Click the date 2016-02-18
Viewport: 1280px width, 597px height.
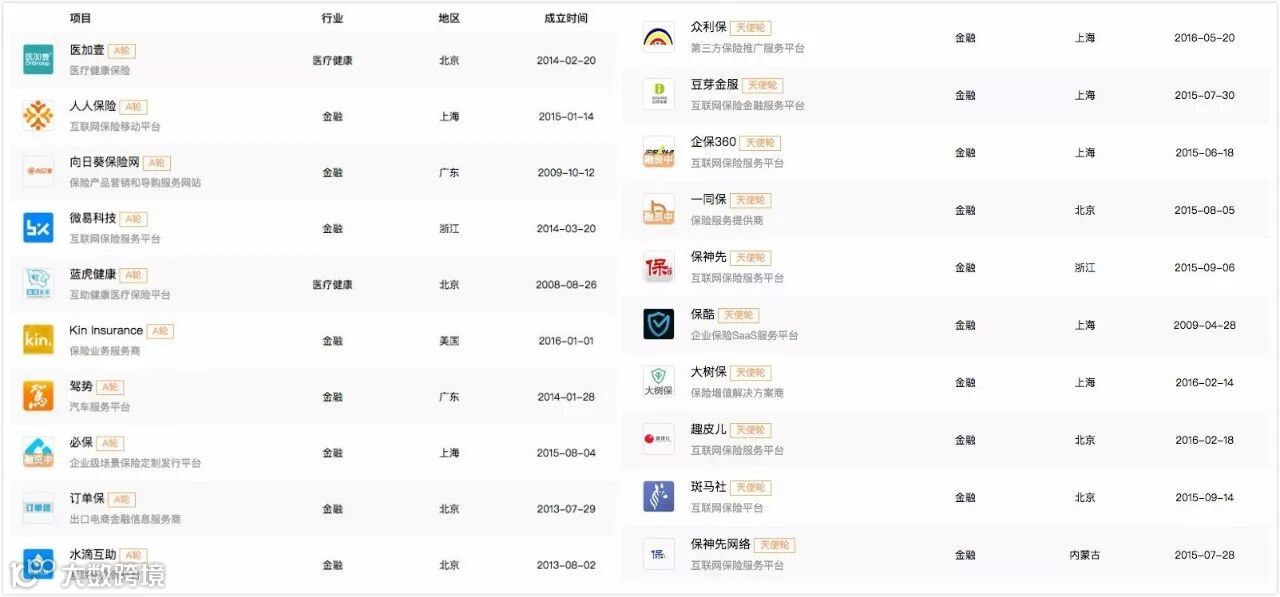coord(1204,441)
